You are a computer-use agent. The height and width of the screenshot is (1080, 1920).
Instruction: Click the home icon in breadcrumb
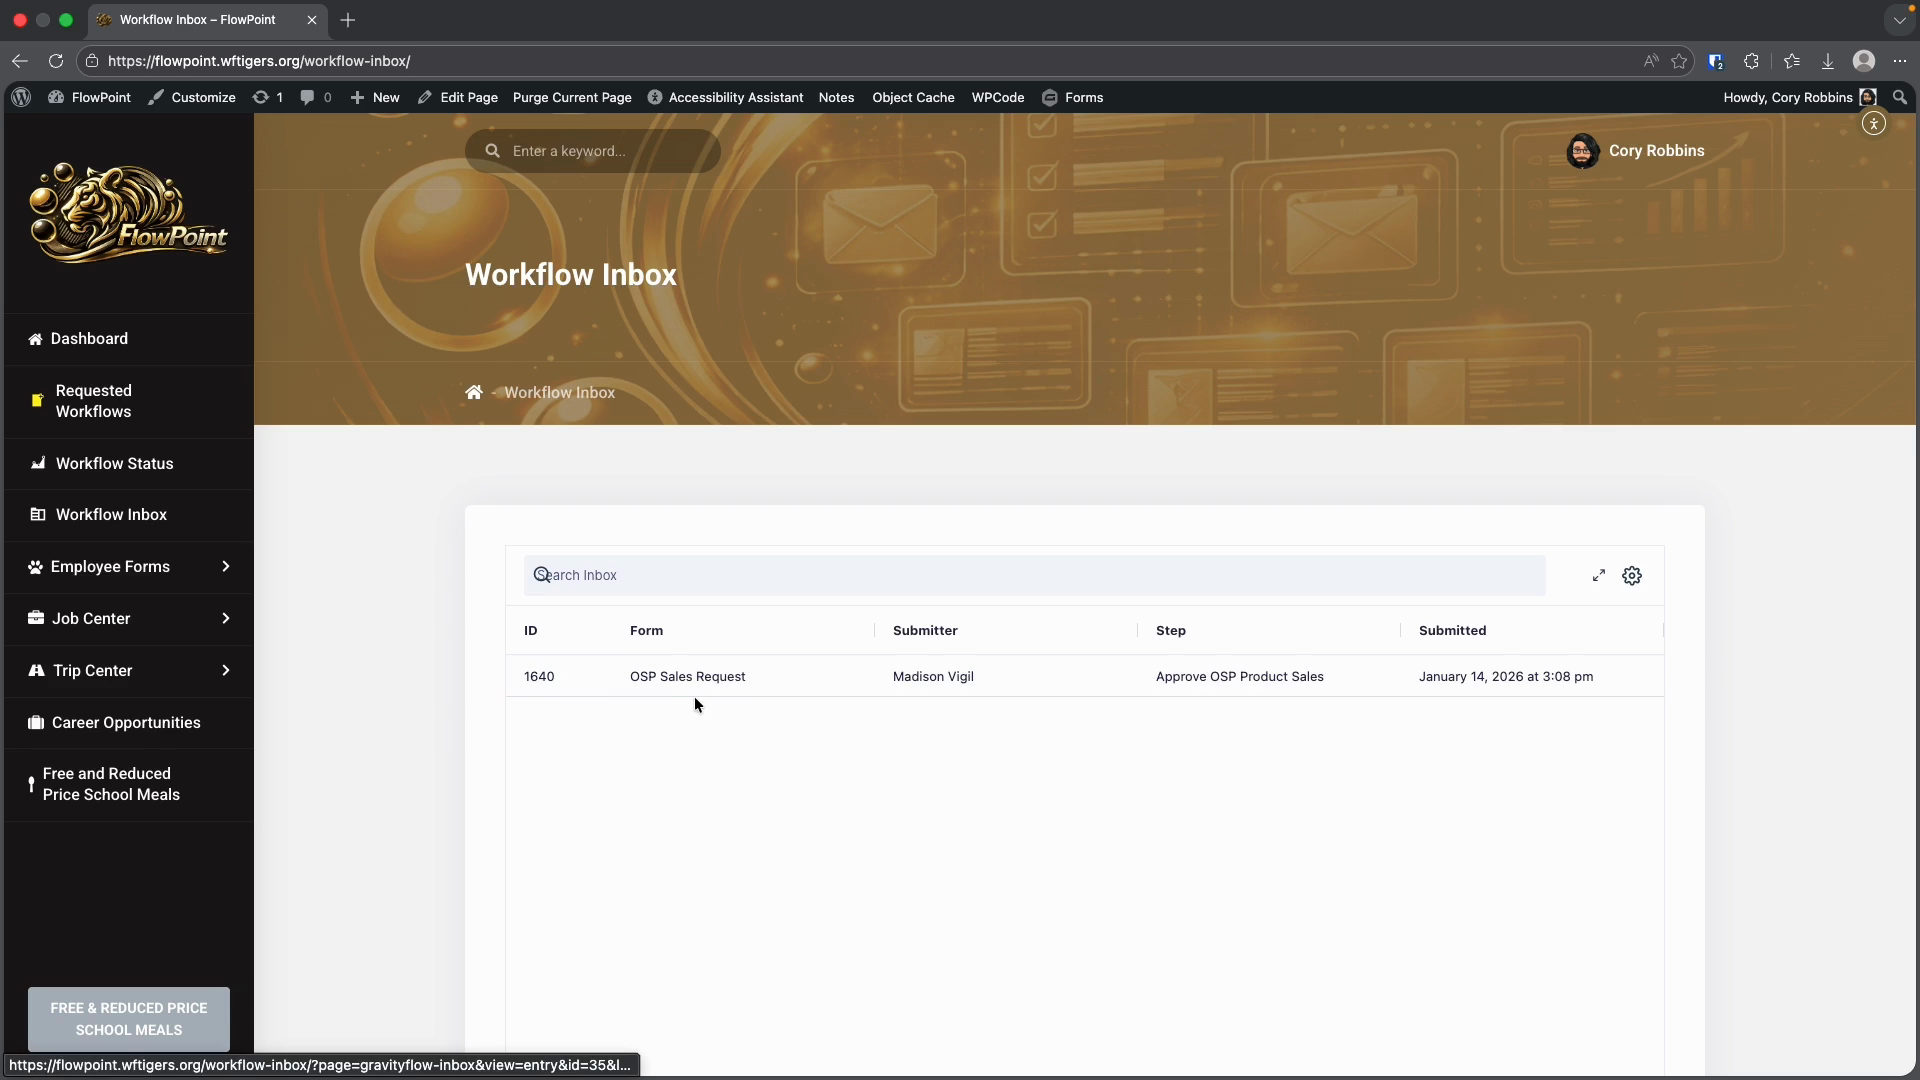tap(474, 392)
